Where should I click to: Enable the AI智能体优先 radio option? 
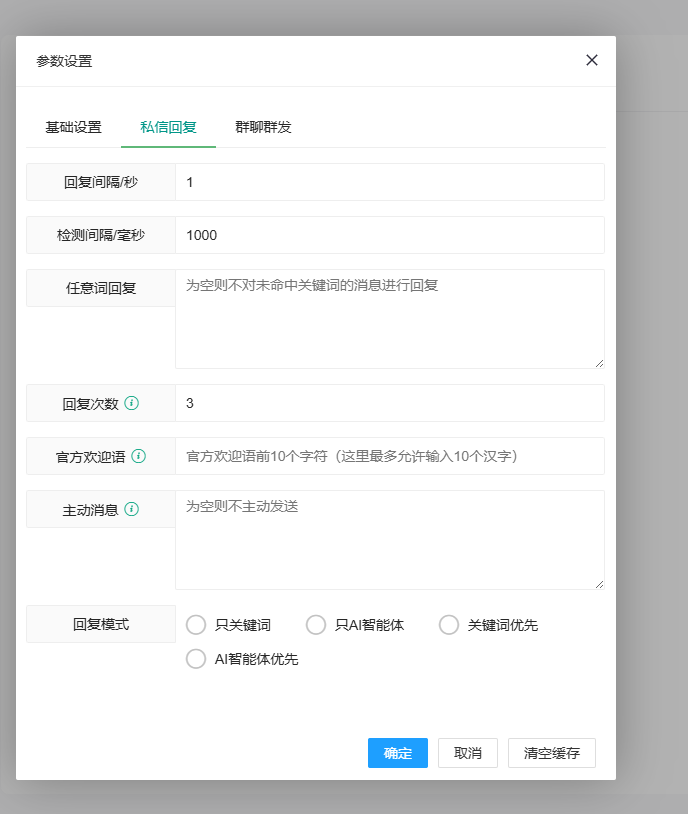197,659
